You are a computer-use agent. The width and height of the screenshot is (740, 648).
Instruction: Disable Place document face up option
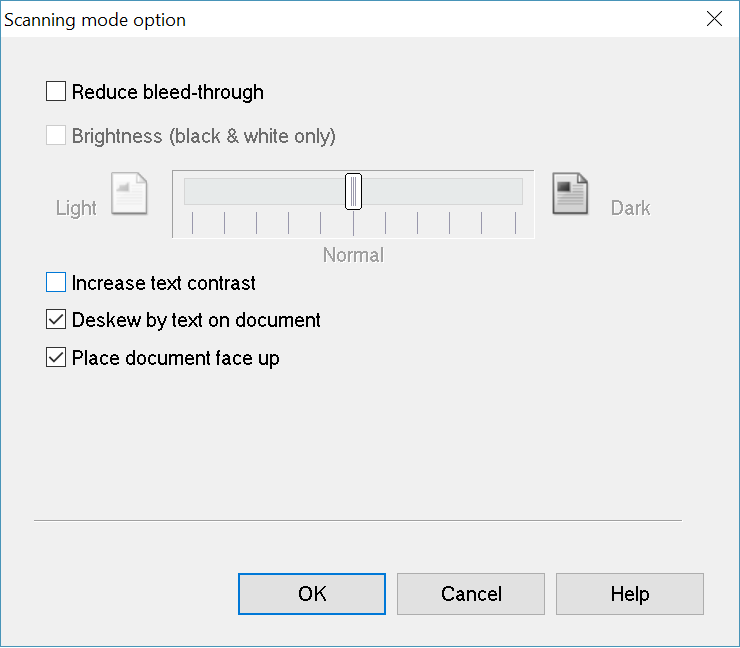click(56, 358)
